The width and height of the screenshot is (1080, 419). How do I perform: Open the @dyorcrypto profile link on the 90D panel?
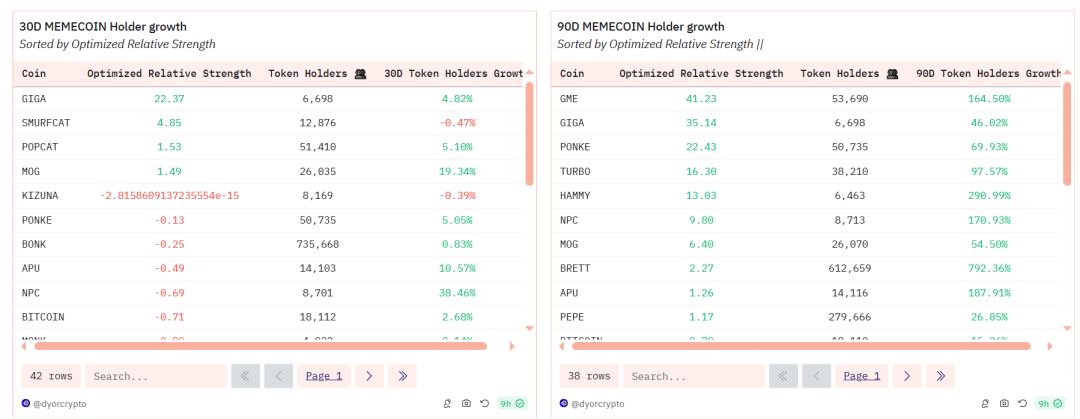(598, 404)
